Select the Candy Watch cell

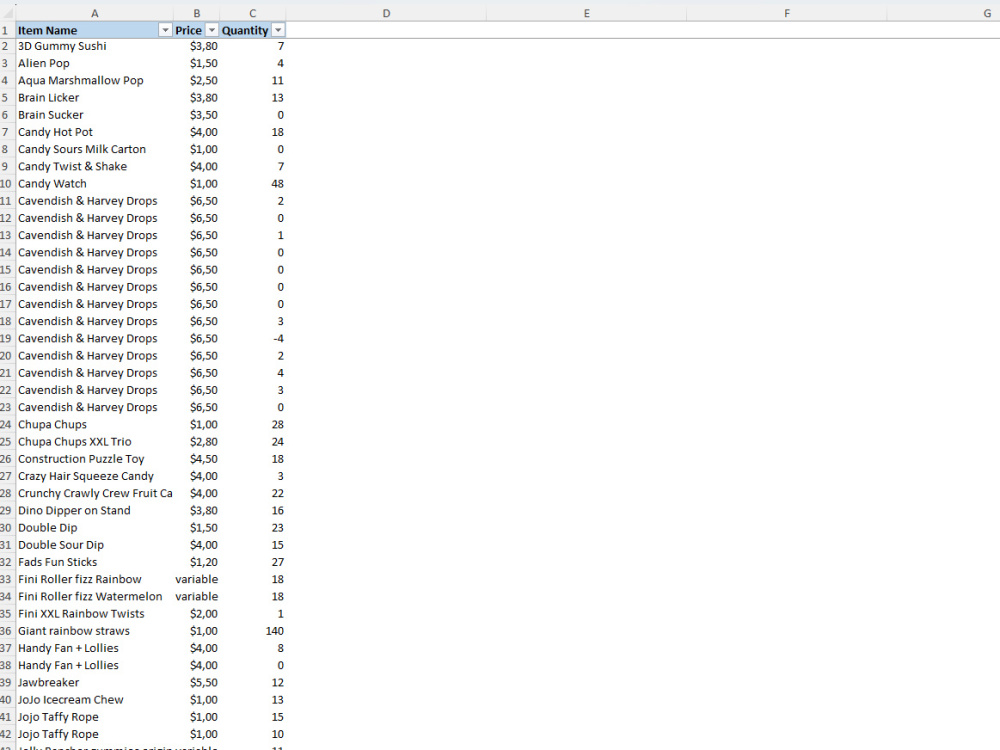coord(94,184)
